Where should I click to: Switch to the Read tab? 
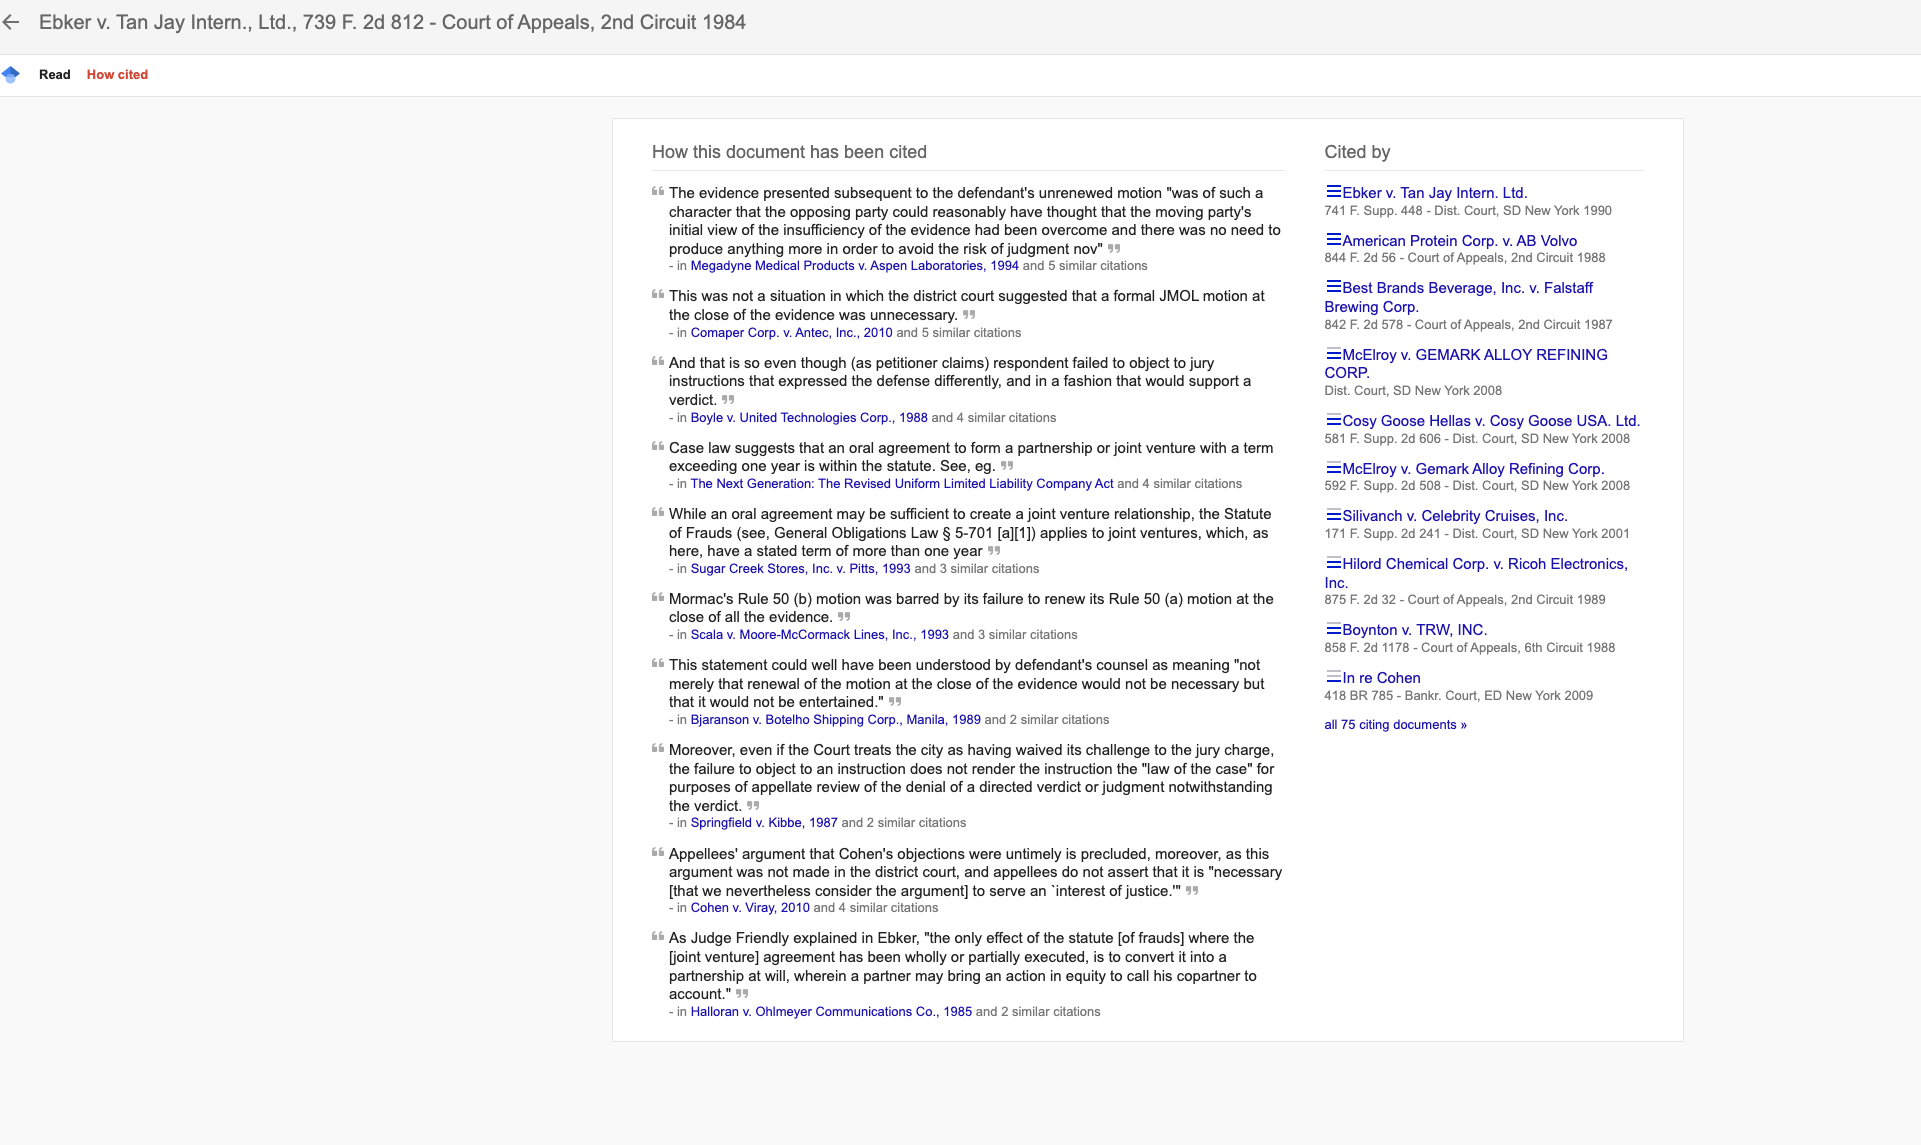[x=54, y=74]
